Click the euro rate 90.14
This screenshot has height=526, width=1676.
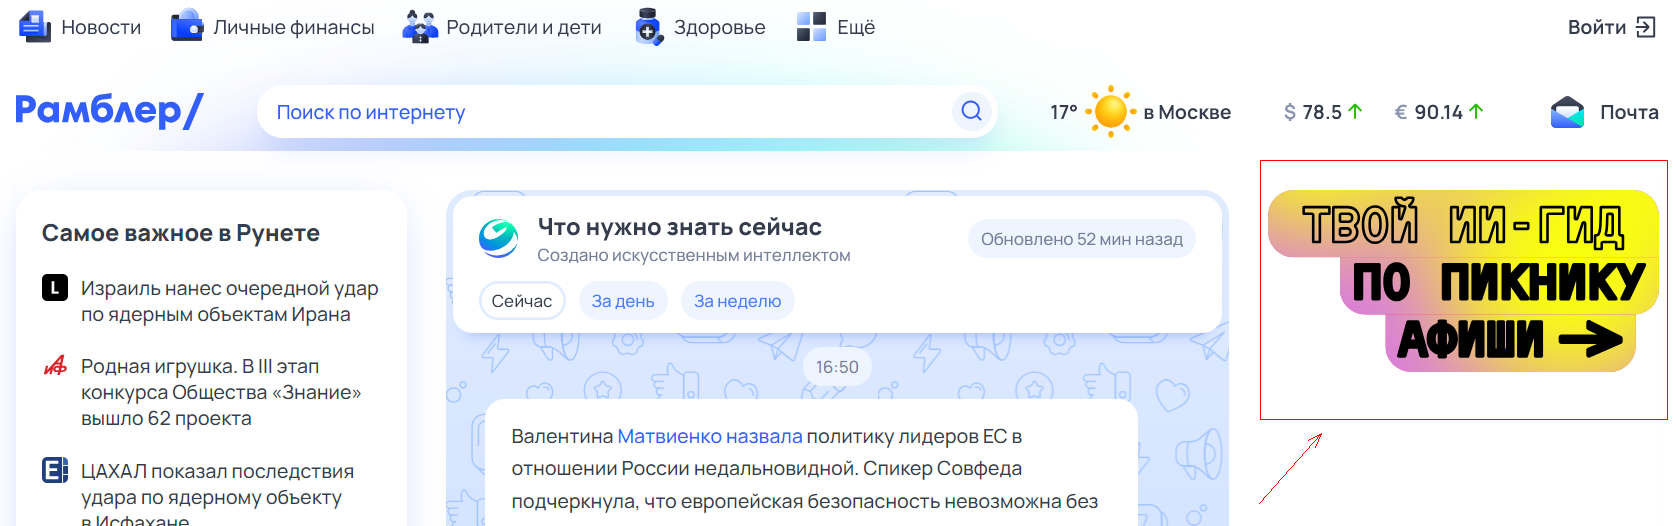coord(1439,112)
